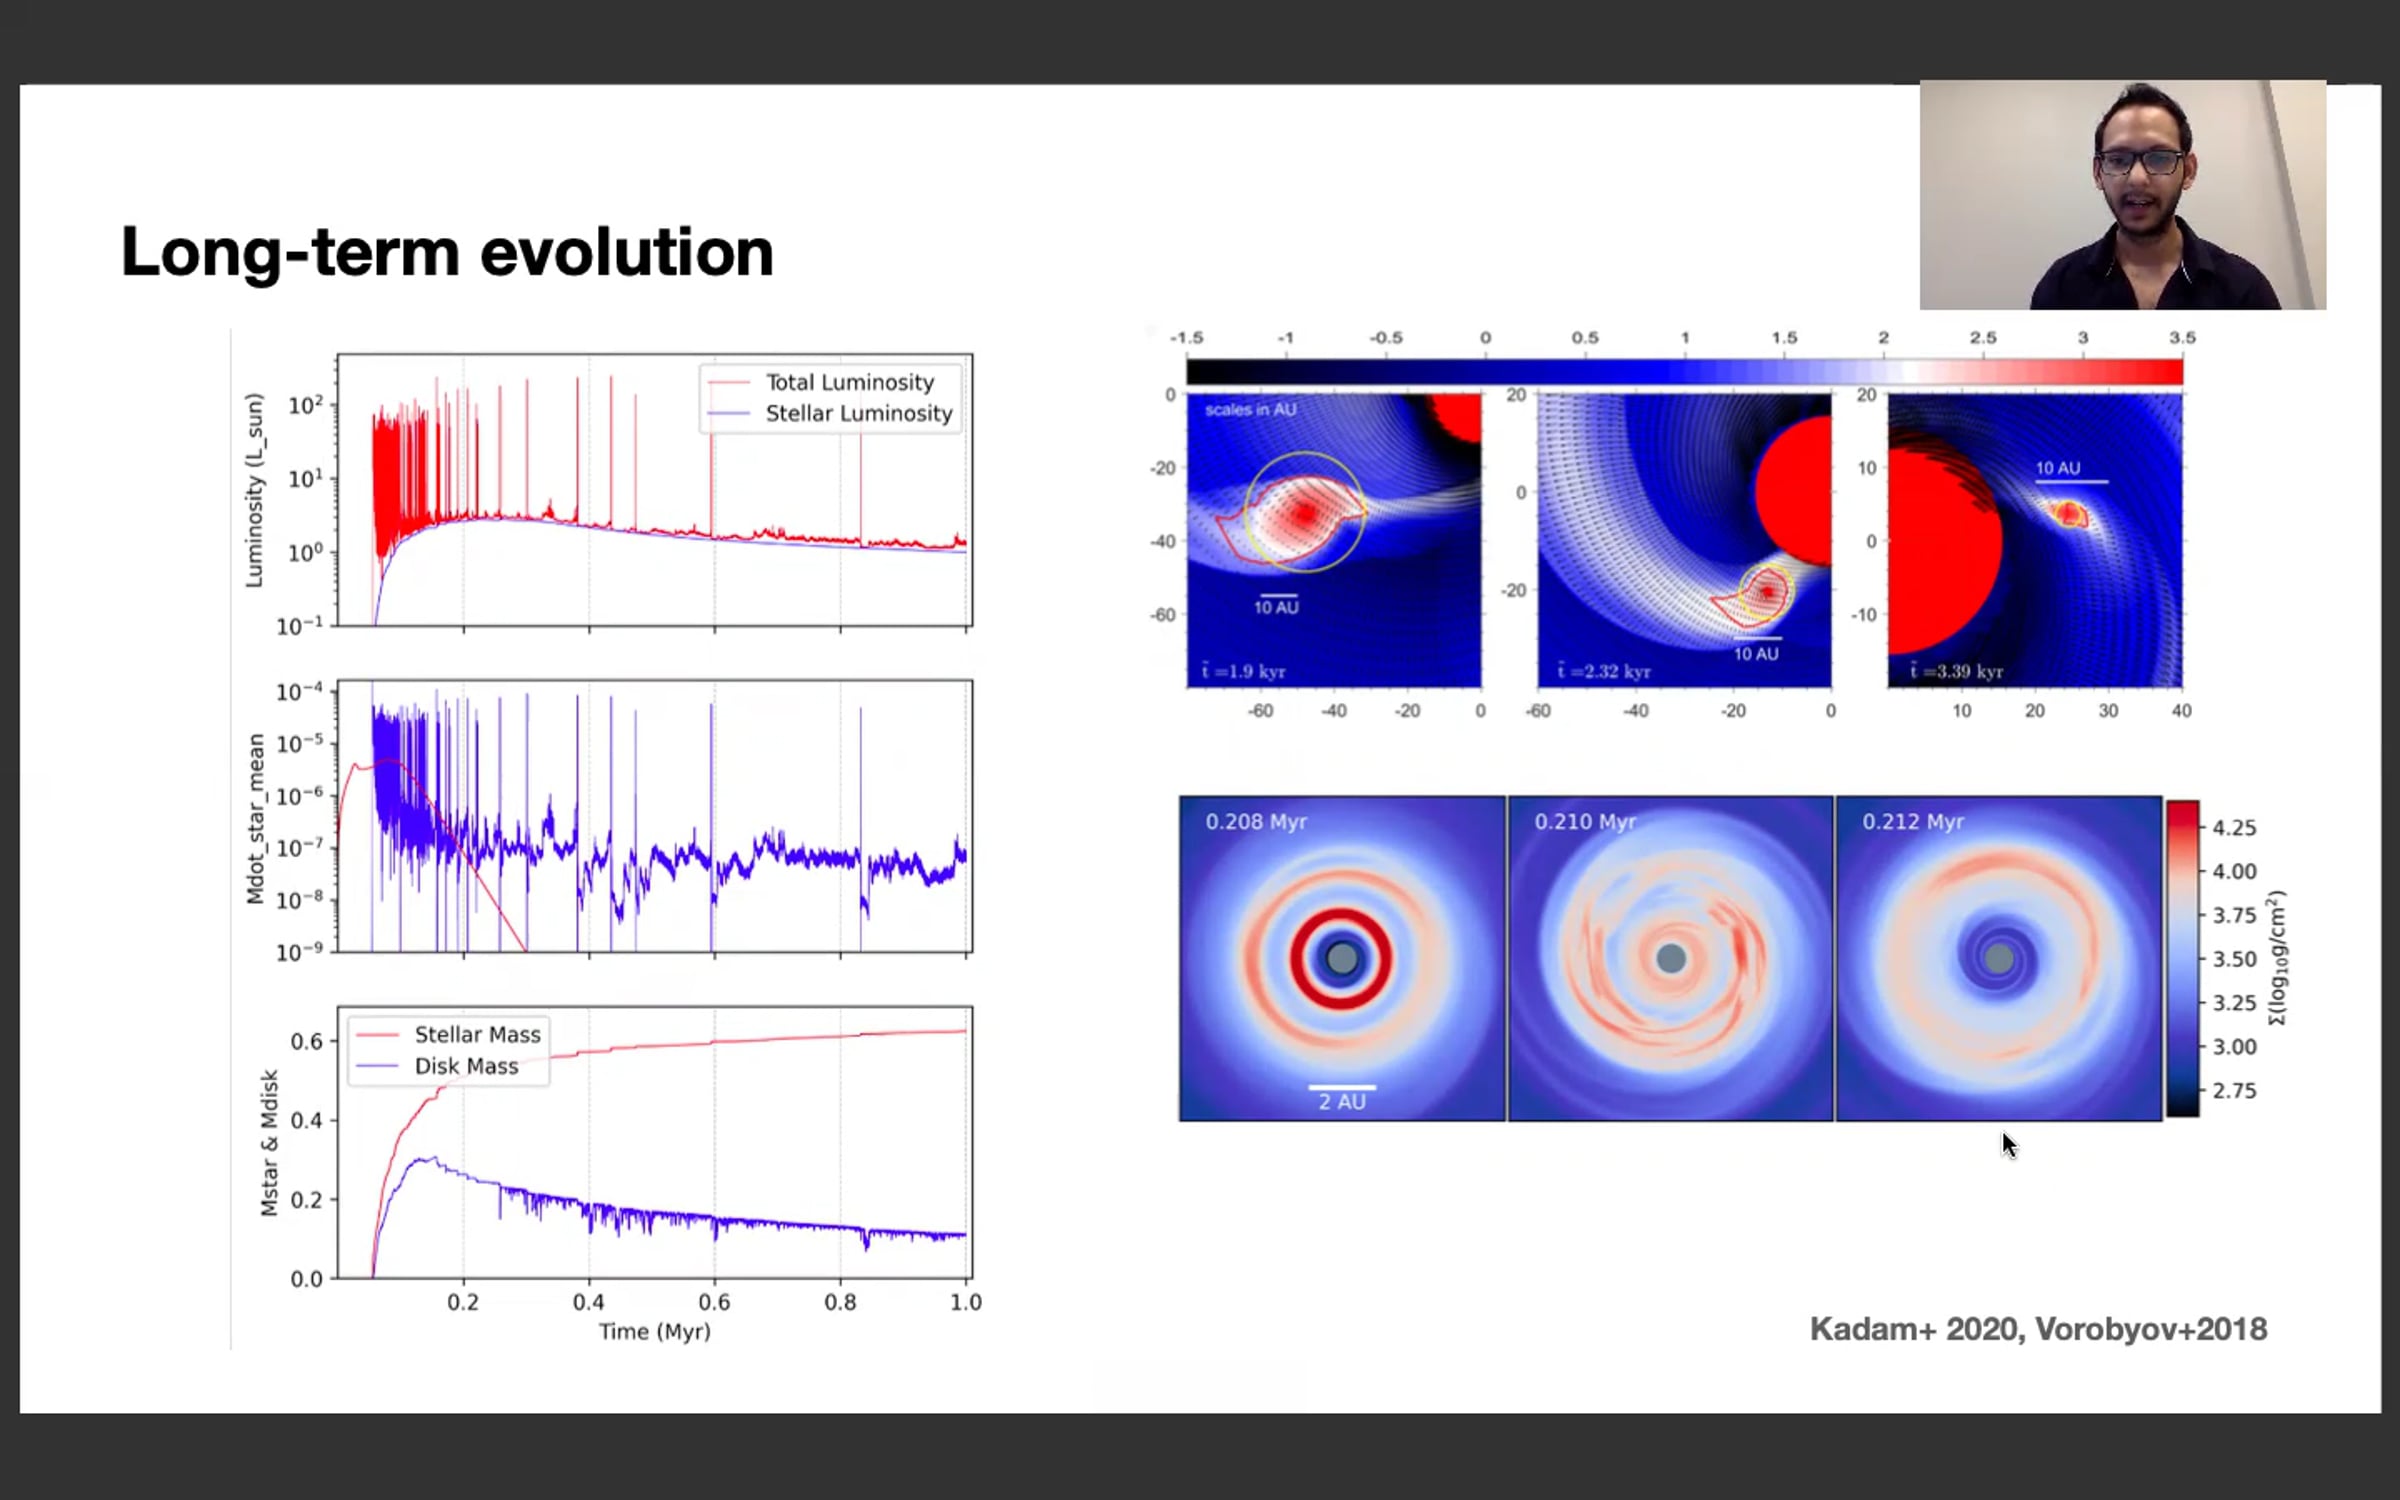Click the 0.212 Myr disk panel
The width and height of the screenshot is (2400, 1500).
click(x=1998, y=958)
